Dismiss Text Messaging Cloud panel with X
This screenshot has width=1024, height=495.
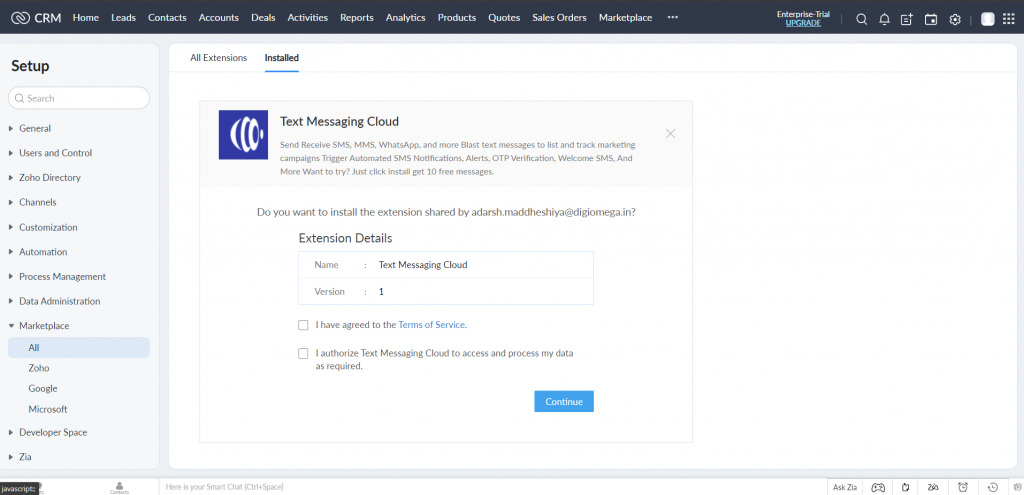(x=670, y=133)
